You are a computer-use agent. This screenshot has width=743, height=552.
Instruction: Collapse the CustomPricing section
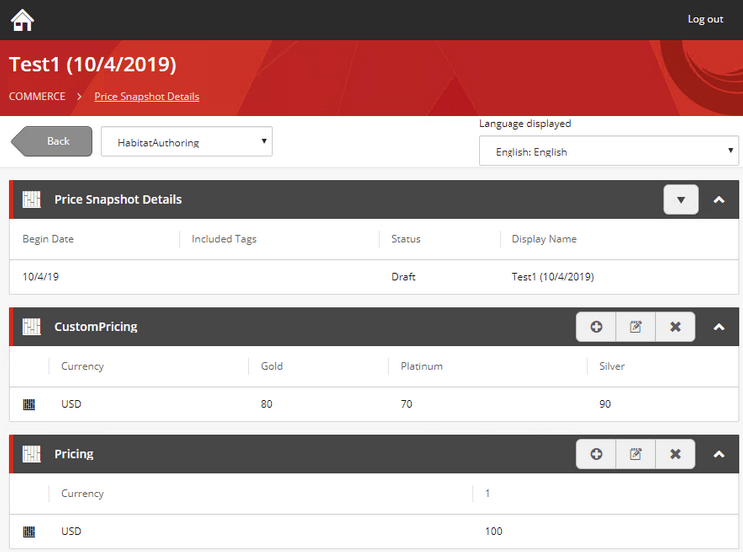(x=719, y=327)
